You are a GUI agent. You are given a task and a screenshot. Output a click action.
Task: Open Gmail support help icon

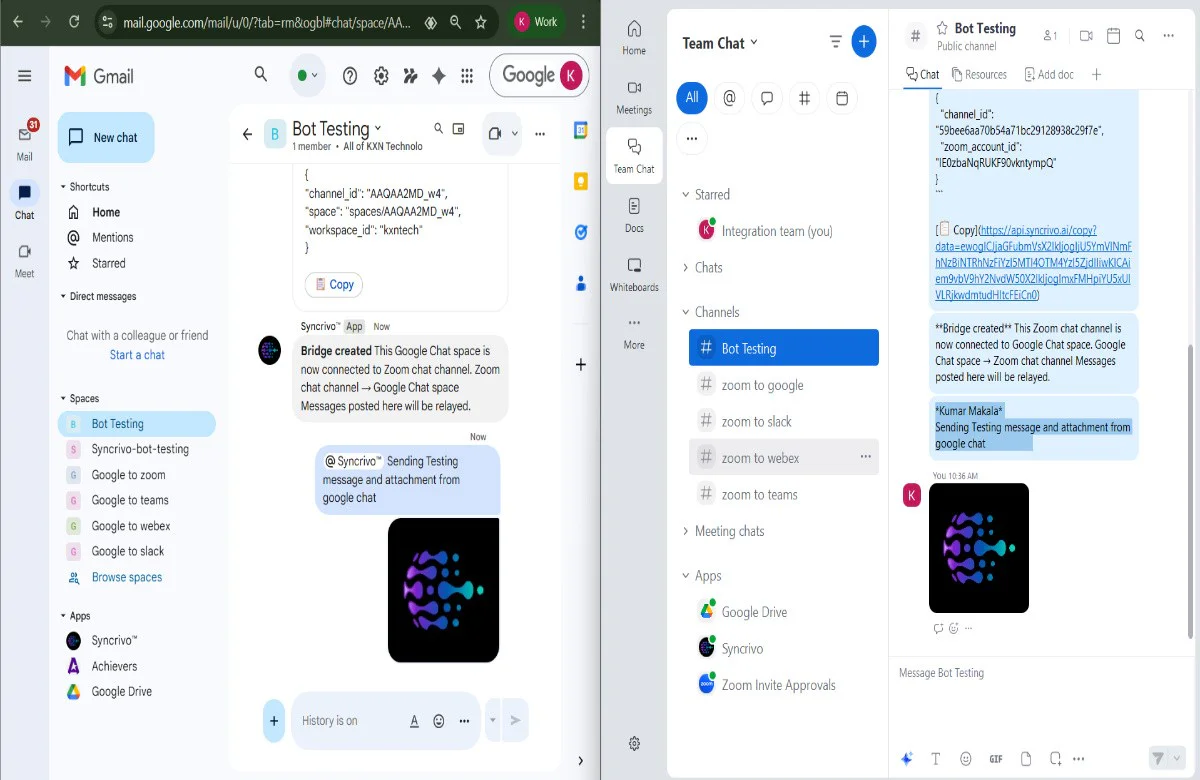tap(350, 76)
